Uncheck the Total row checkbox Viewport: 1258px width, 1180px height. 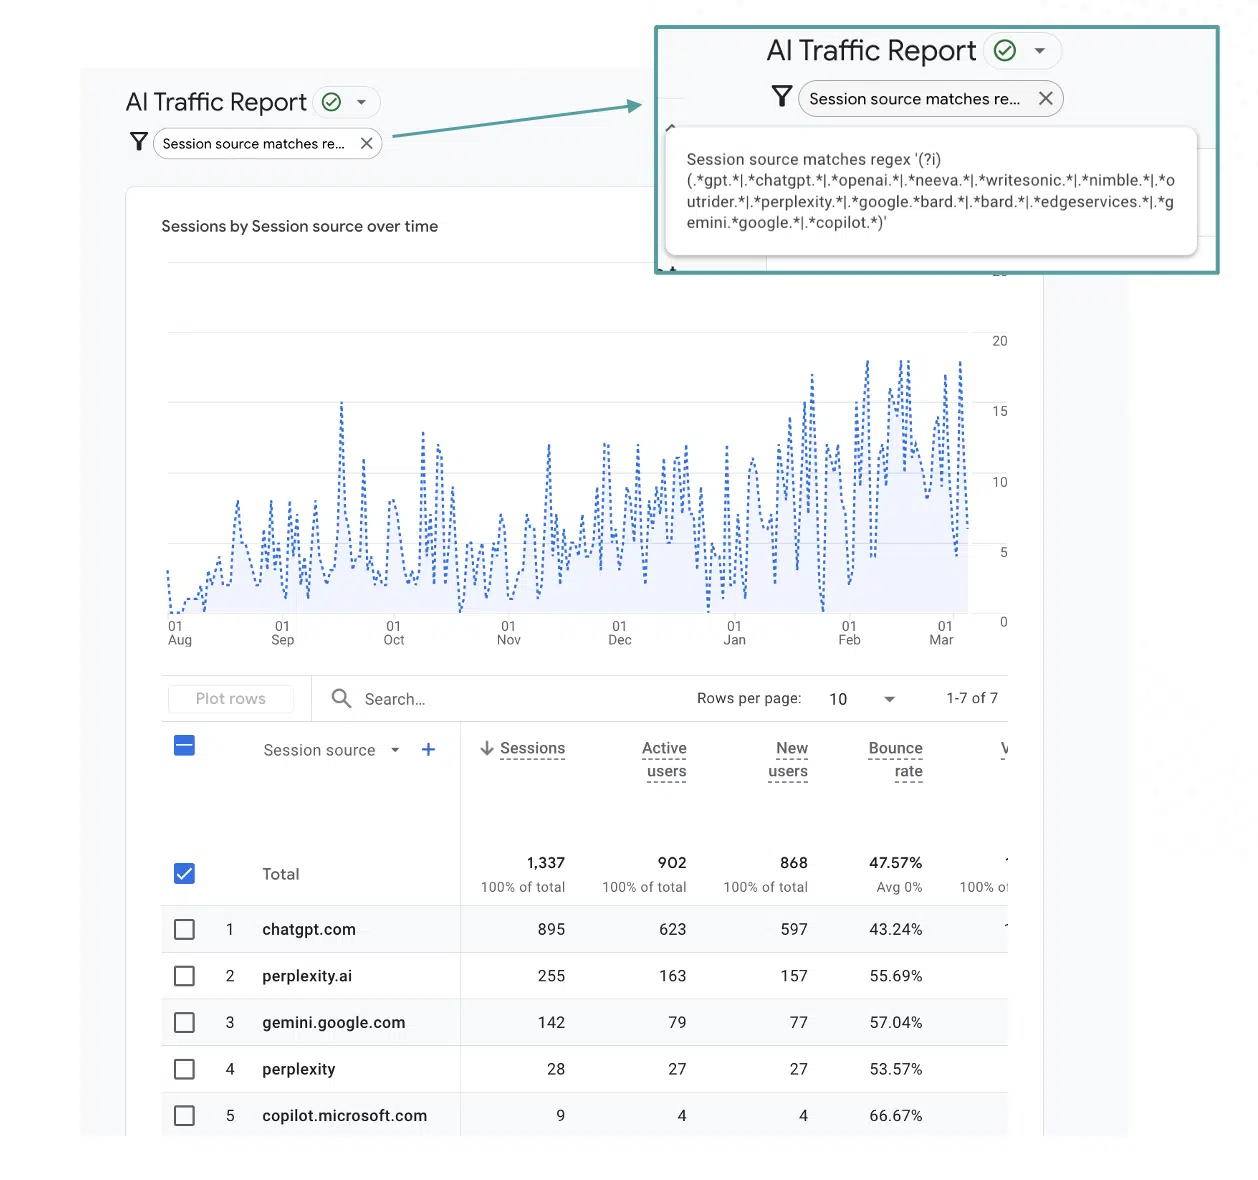(184, 873)
